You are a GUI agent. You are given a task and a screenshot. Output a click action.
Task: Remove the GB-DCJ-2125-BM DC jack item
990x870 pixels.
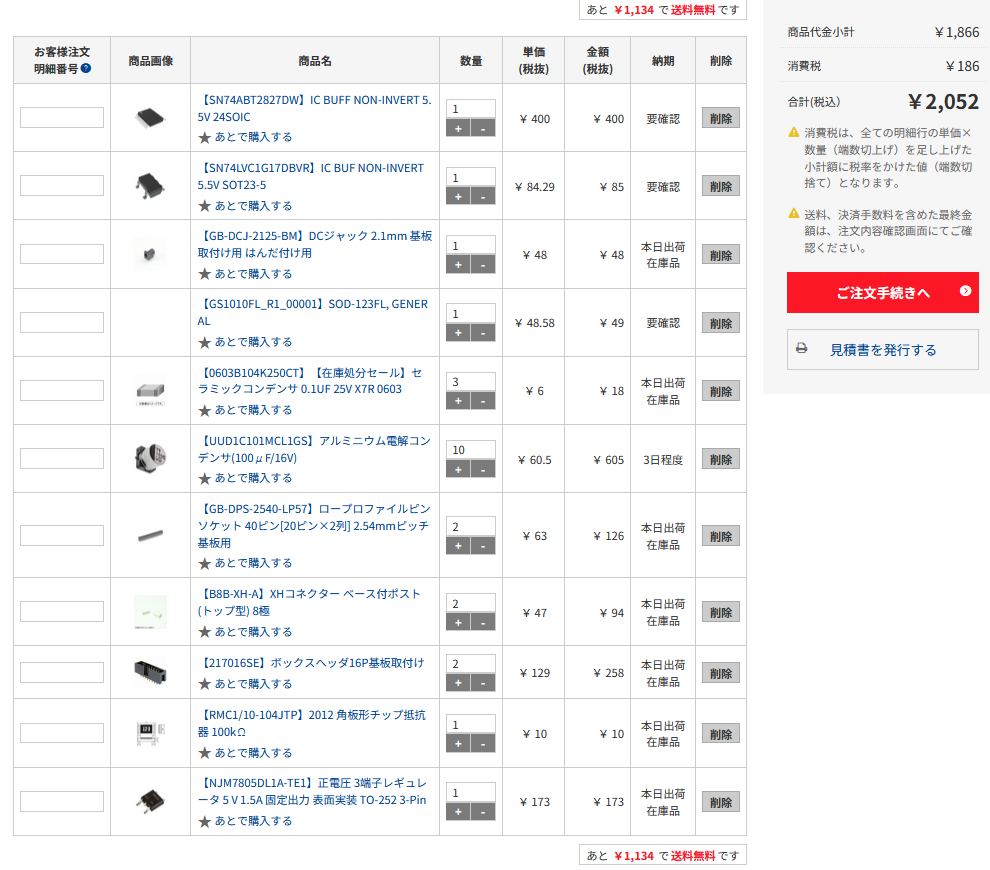click(720, 255)
